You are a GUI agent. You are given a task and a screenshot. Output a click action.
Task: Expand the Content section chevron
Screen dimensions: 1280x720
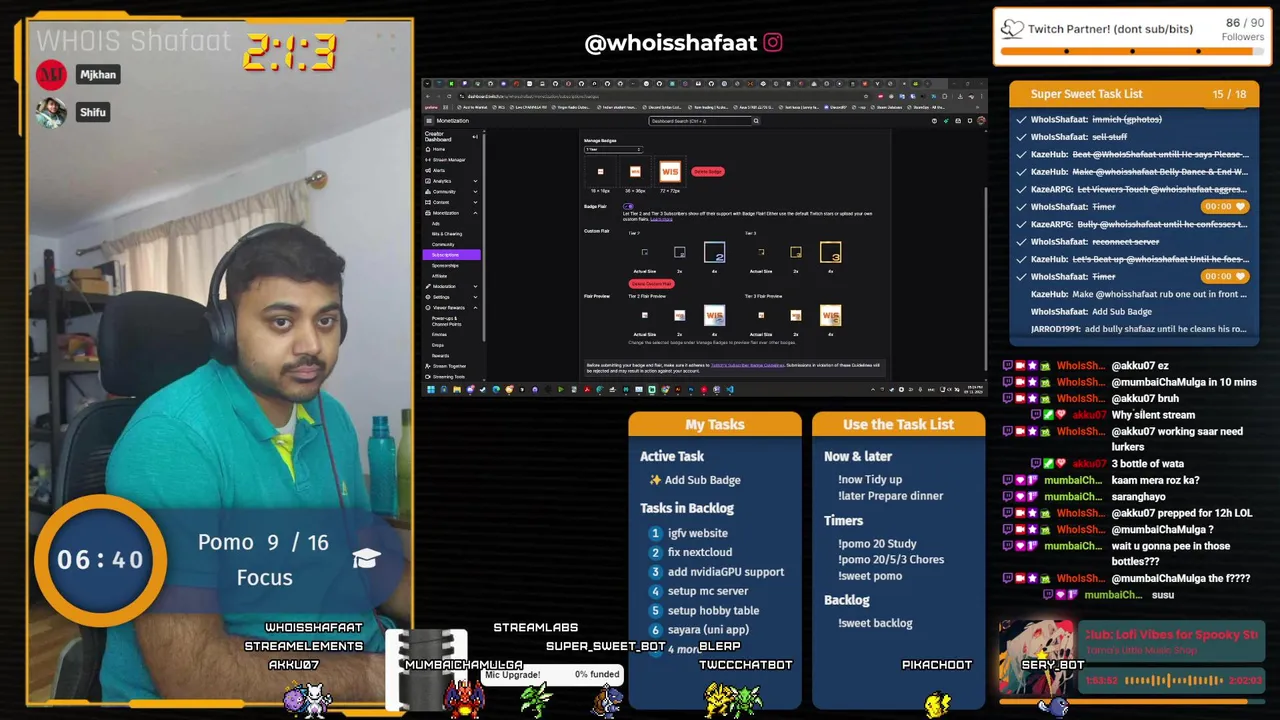pyautogui.click(x=475, y=202)
